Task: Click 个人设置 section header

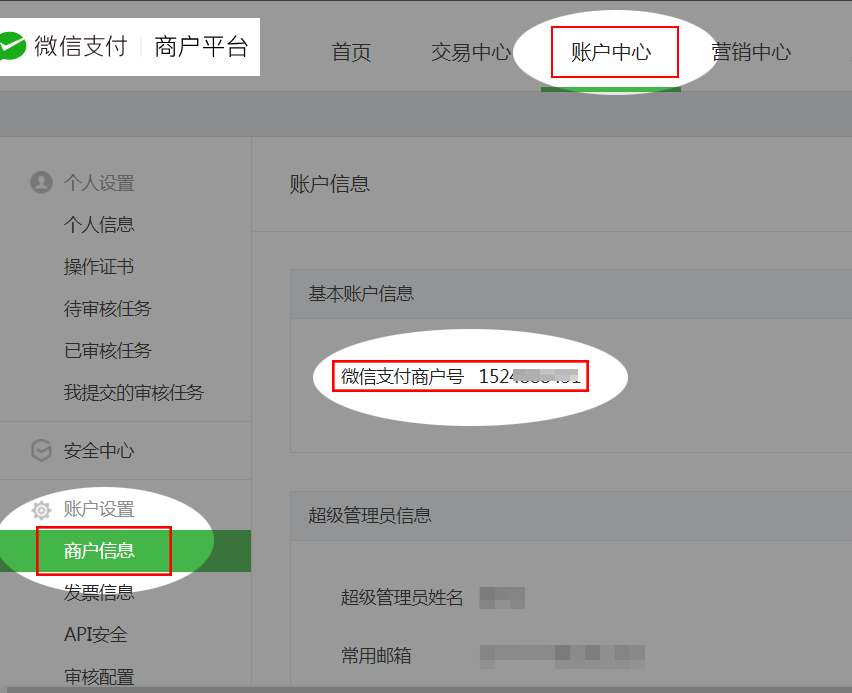Action: click(99, 183)
